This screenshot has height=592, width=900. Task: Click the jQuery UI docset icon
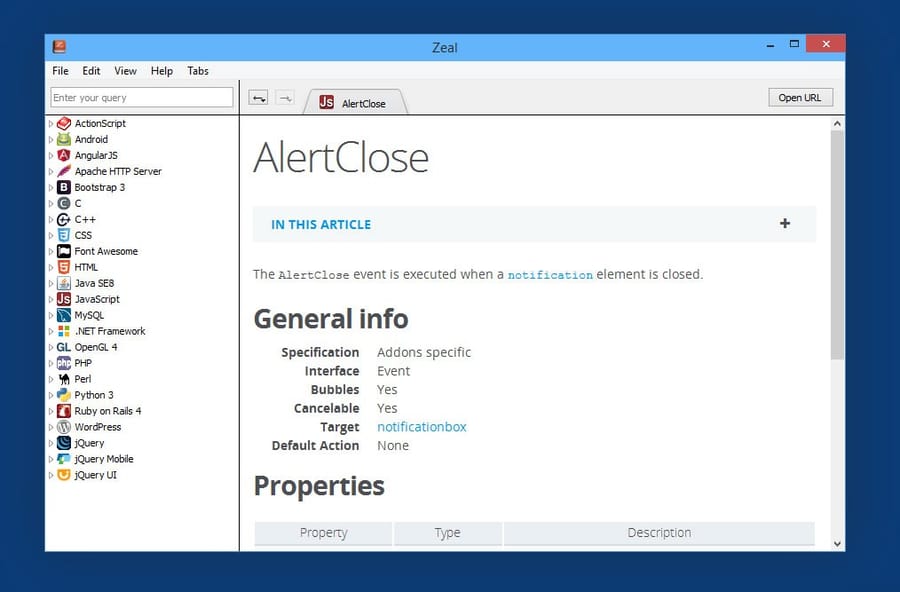[x=64, y=475]
